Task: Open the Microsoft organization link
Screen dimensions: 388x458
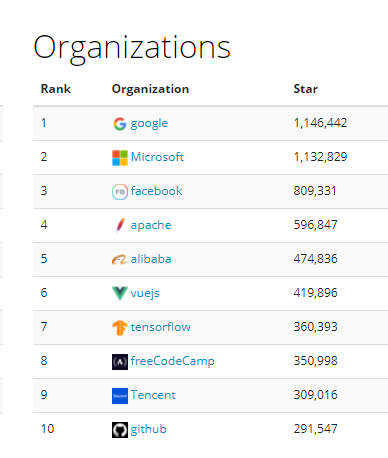Action: coord(157,157)
